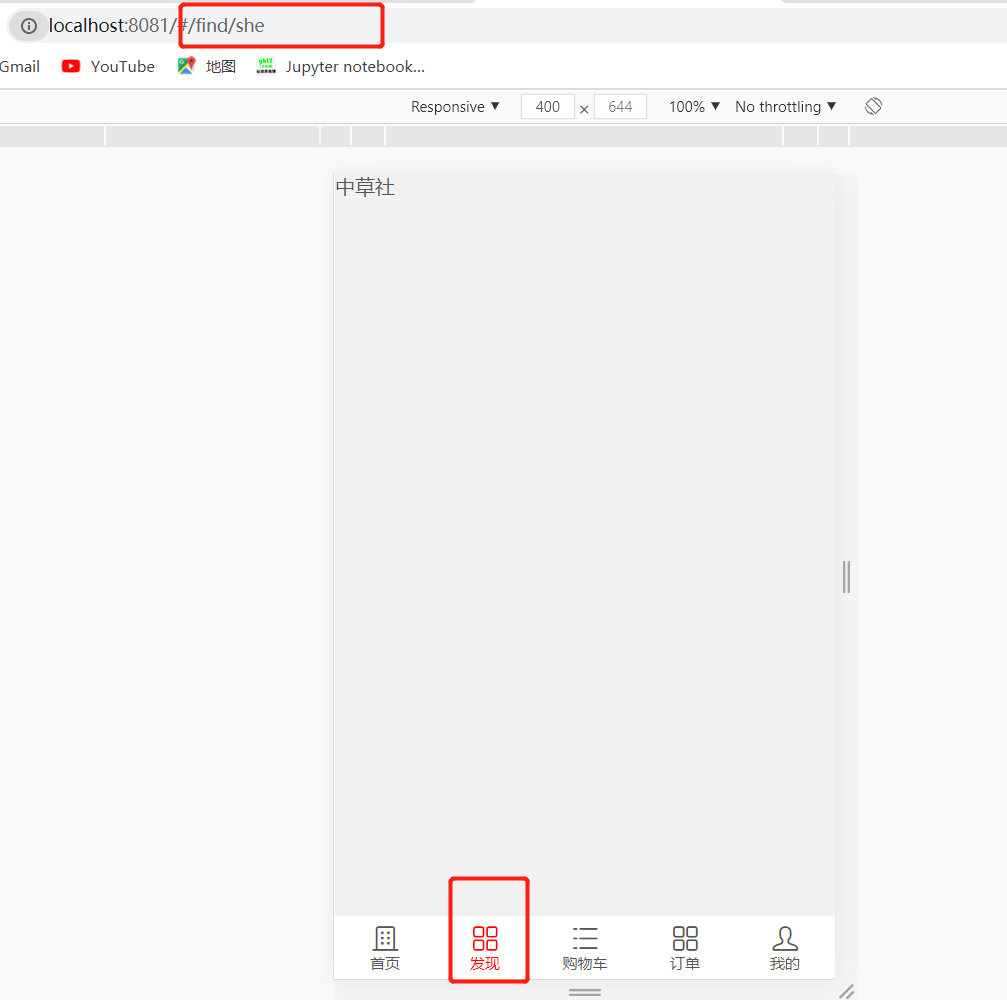Click the height input showing 644

(x=620, y=106)
